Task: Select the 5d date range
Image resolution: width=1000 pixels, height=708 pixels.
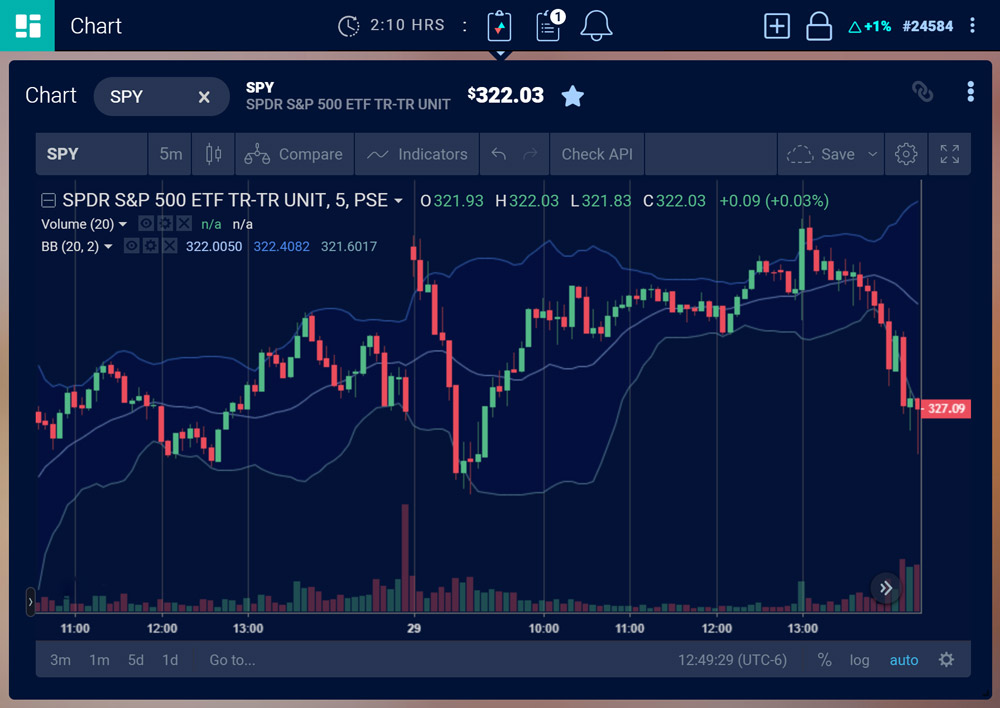Action: point(136,660)
